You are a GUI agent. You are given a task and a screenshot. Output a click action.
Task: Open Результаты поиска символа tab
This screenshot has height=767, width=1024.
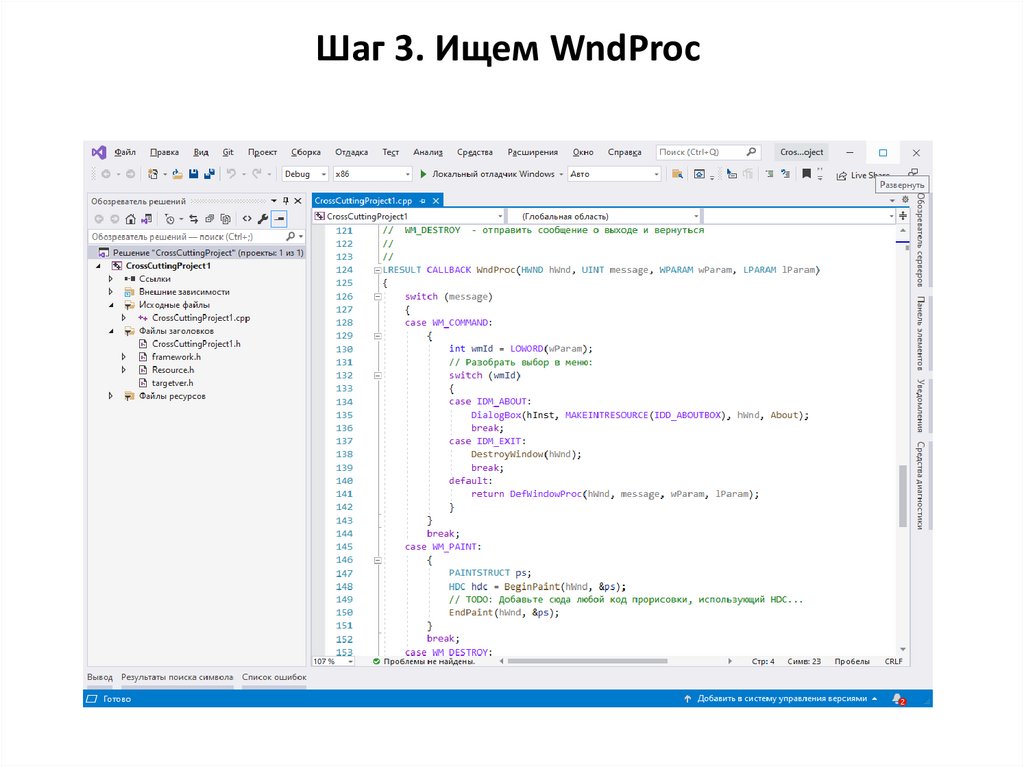(177, 677)
